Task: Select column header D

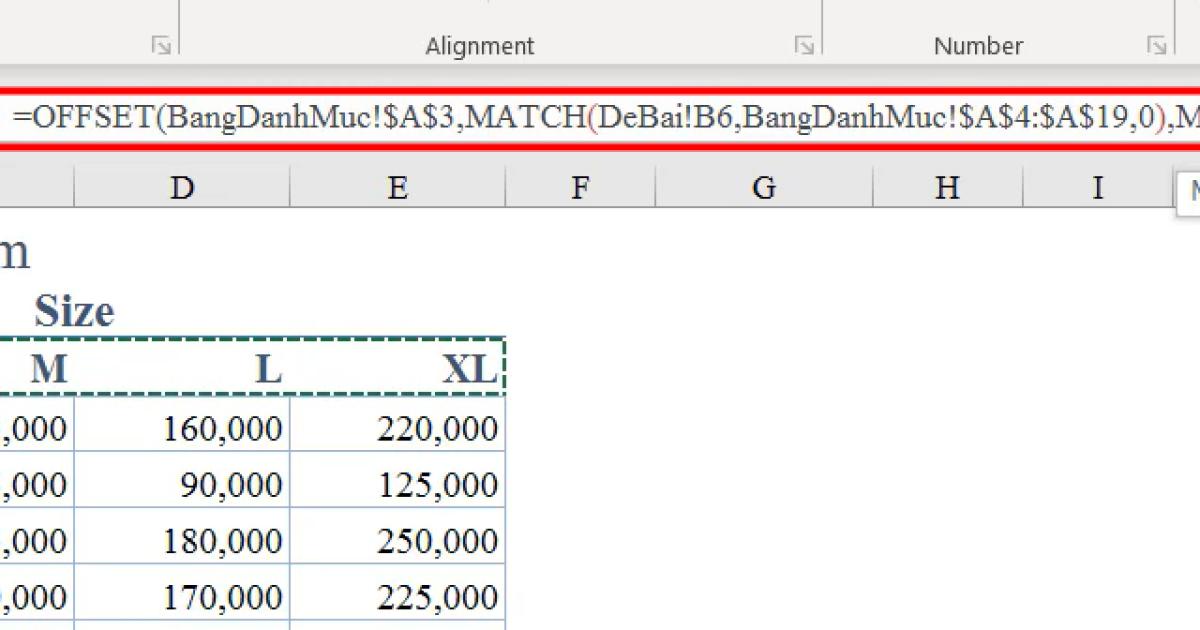Action: (182, 186)
